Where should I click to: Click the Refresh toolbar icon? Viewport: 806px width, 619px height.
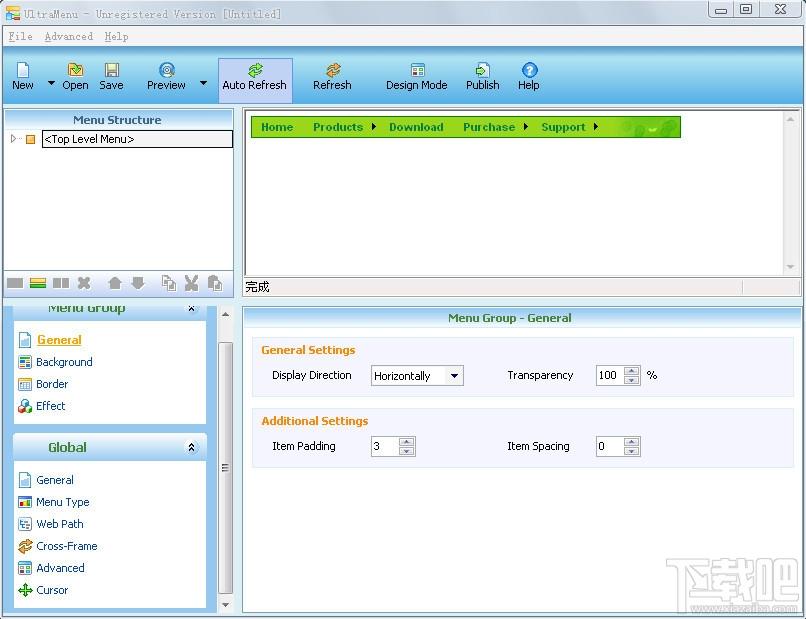[x=333, y=70]
